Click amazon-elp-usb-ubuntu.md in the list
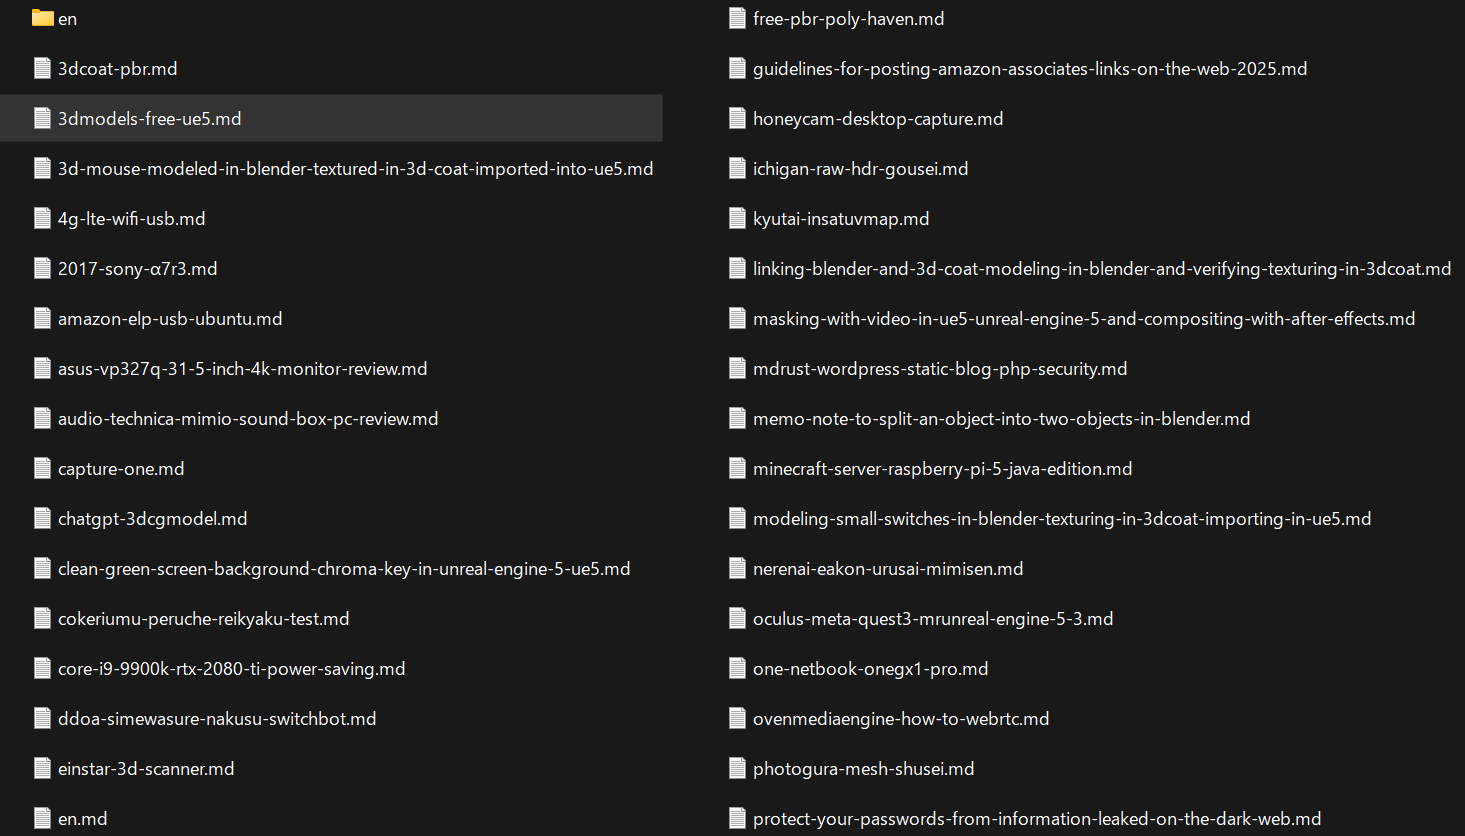 pyautogui.click(x=170, y=318)
